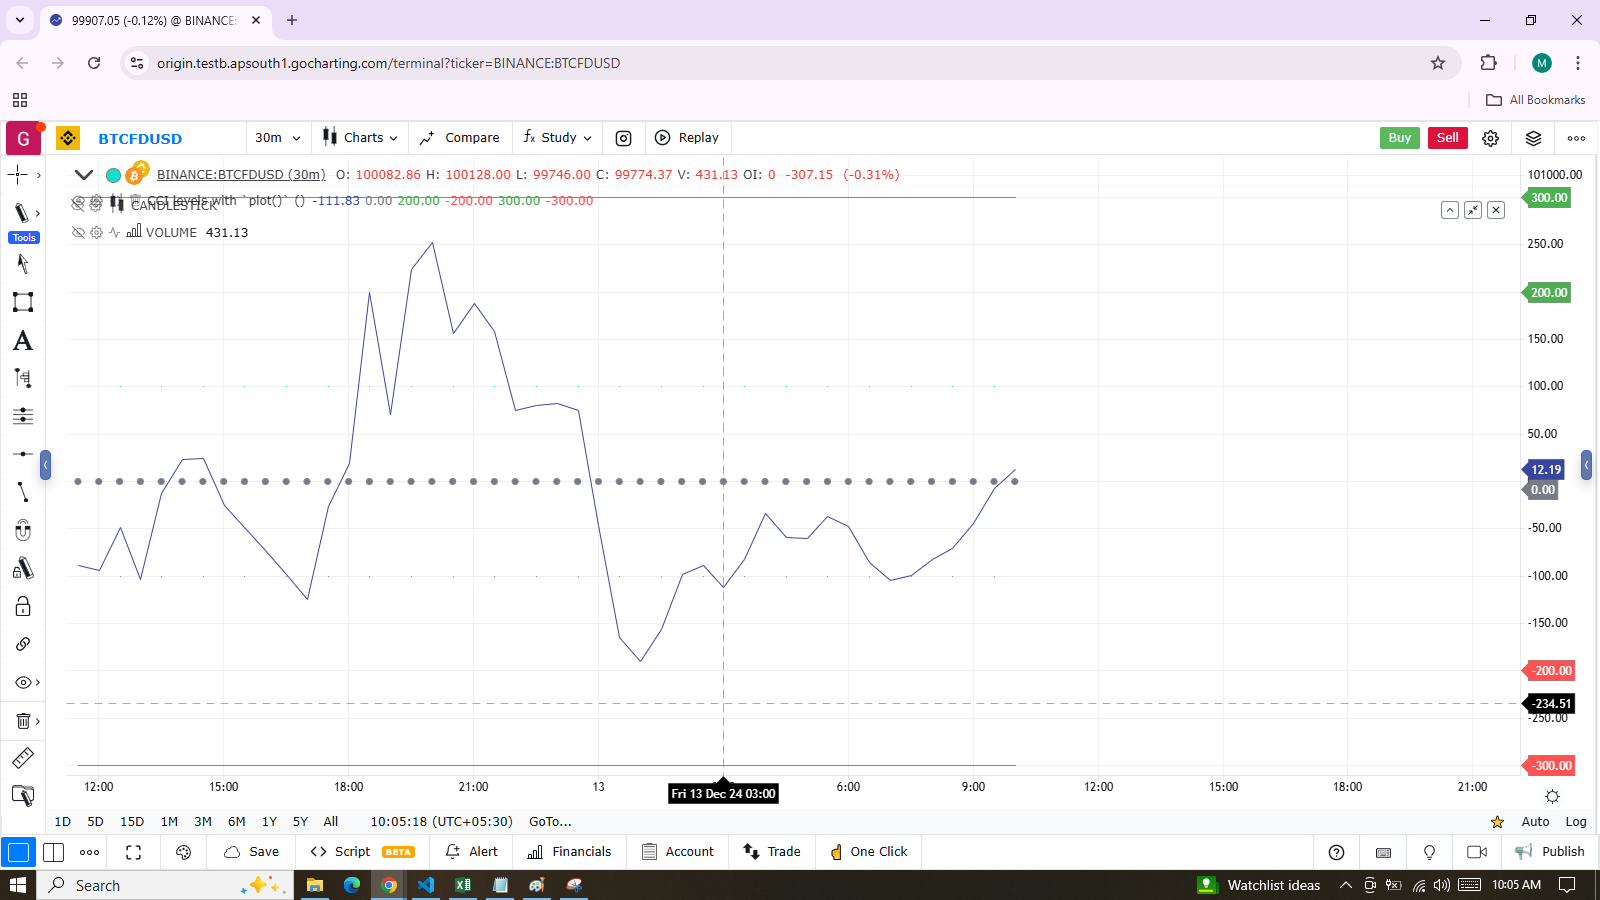Open the Study indicators dropdown
Image resolution: width=1600 pixels, height=900 pixels.
(558, 138)
